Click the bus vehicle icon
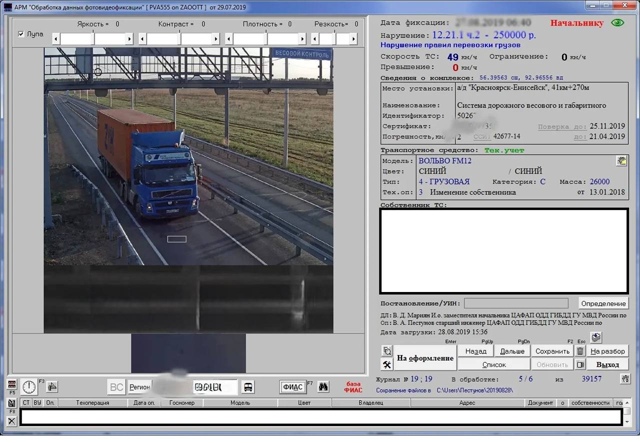 [x=248, y=387]
